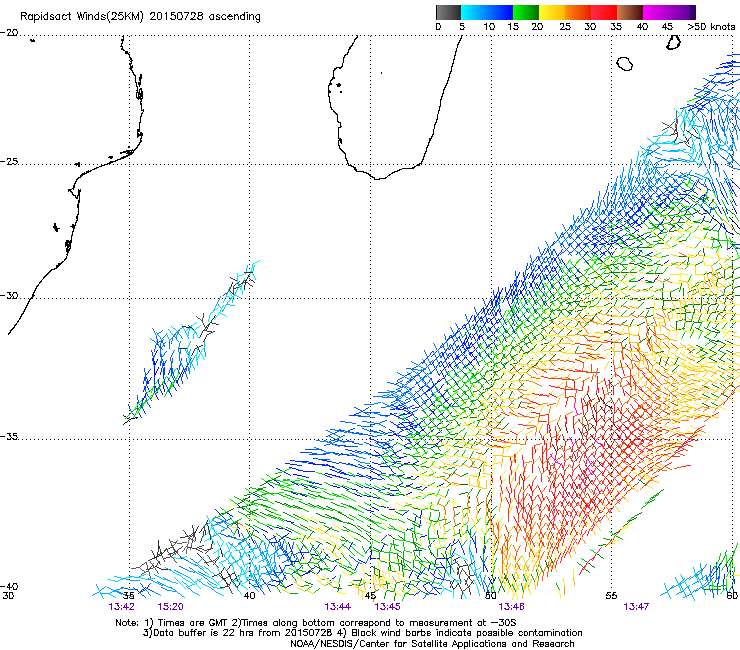This screenshot has height=650, width=740.
Task: Select the cyan-blue 5-15 knots legend band
Action: pos(487,12)
